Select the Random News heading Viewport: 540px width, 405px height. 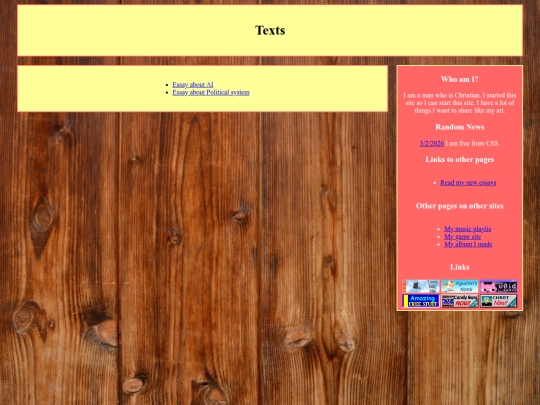(460, 127)
